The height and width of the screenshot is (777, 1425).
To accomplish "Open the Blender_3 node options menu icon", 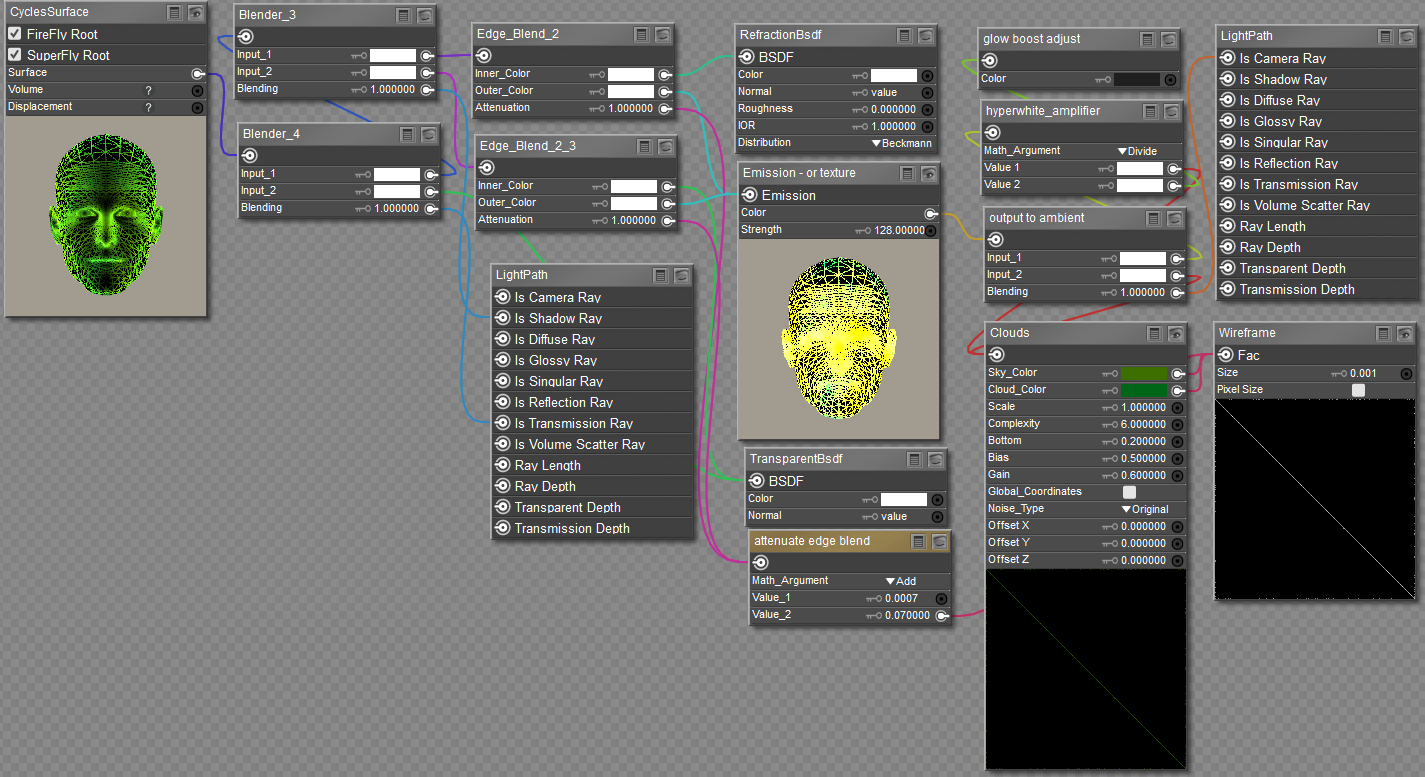I will [403, 15].
